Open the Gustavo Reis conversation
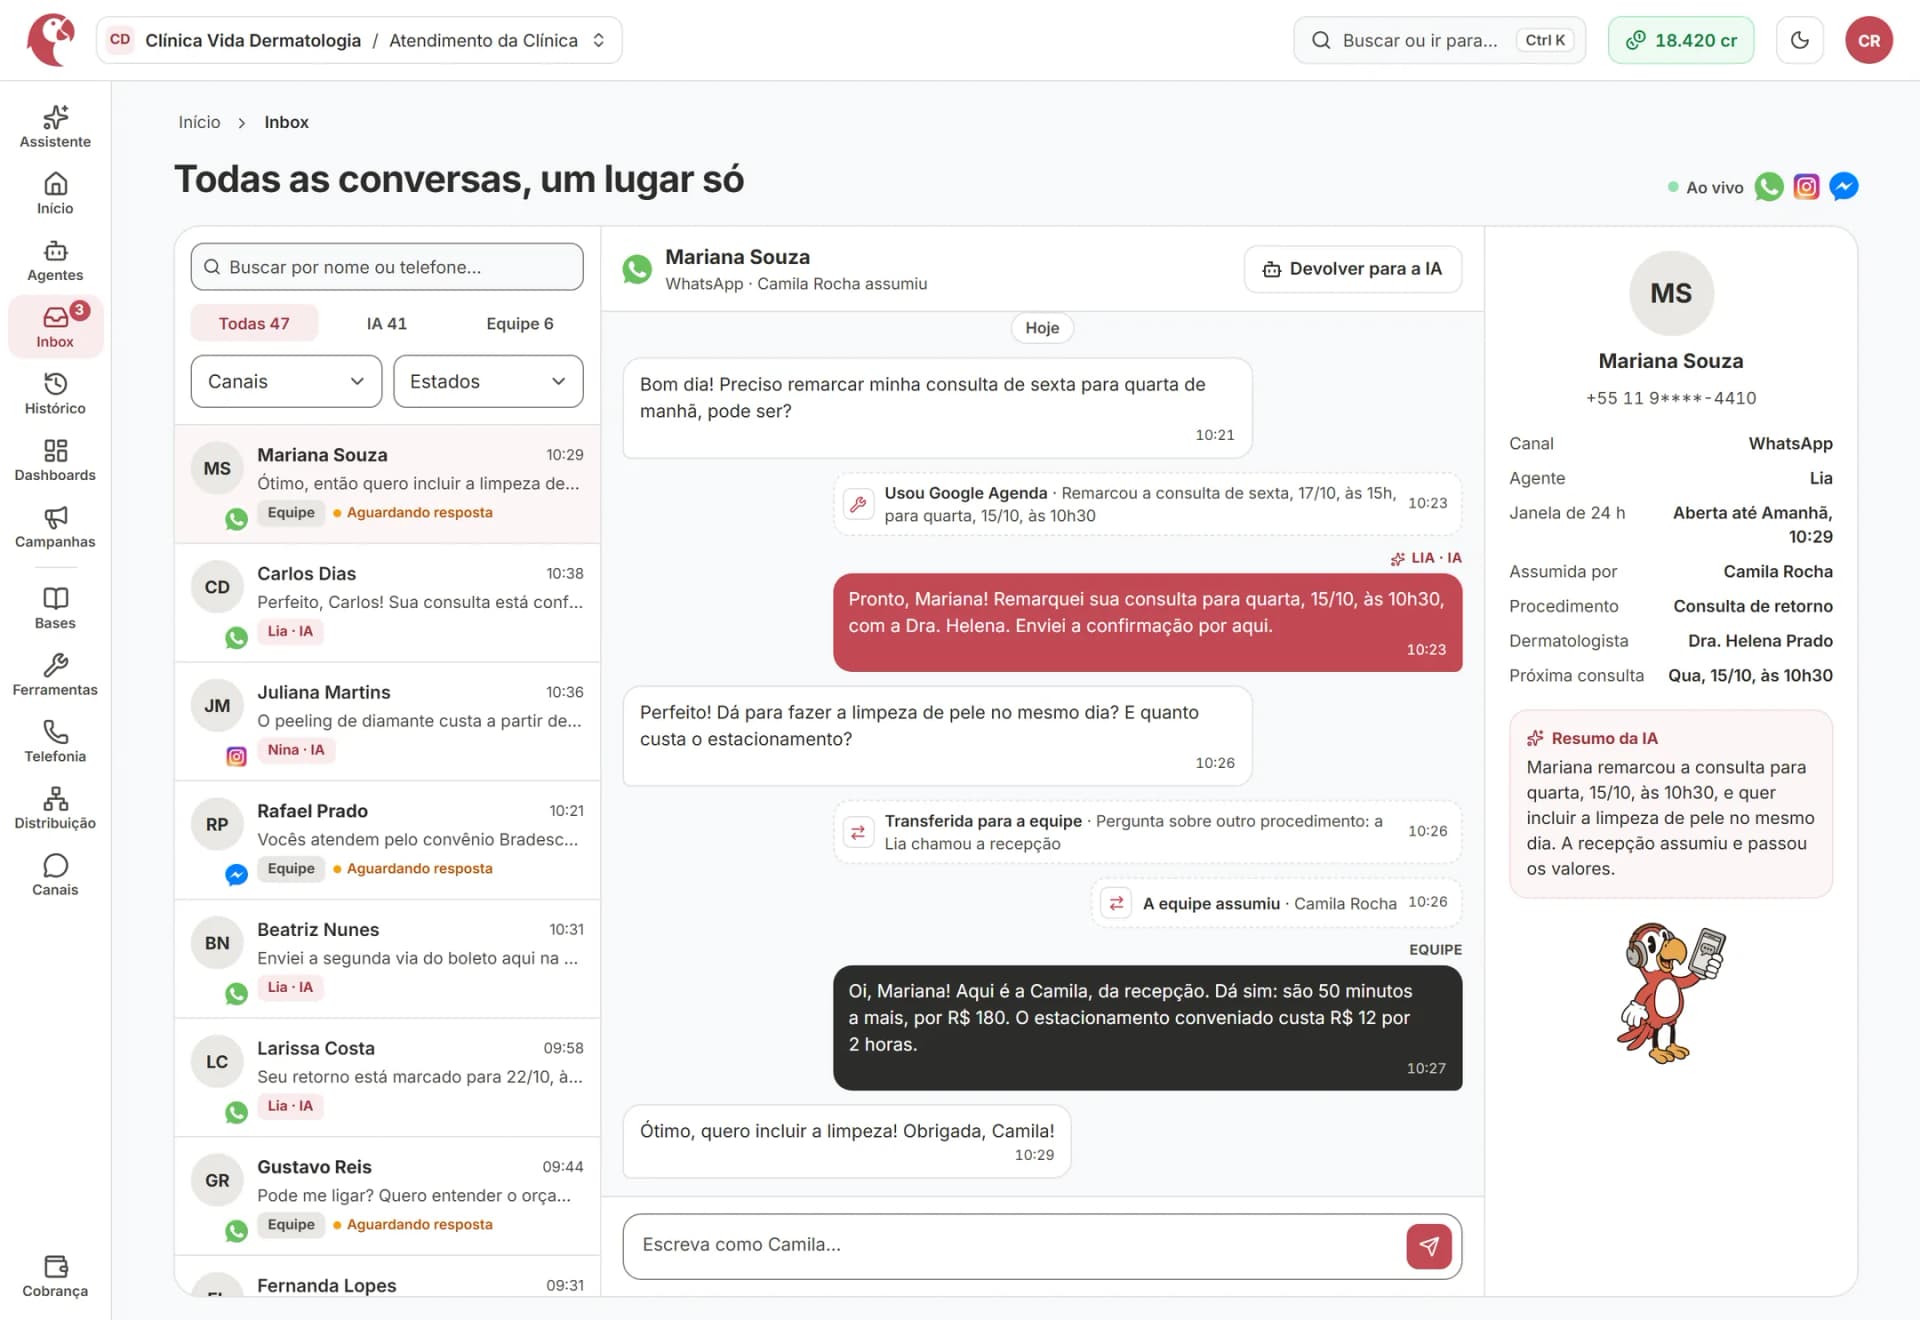Viewport: 1920px width, 1320px height. click(387, 1196)
